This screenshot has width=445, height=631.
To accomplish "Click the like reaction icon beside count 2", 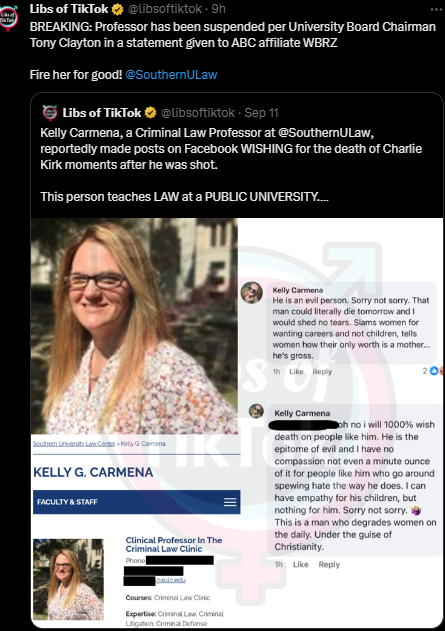I will (434, 371).
